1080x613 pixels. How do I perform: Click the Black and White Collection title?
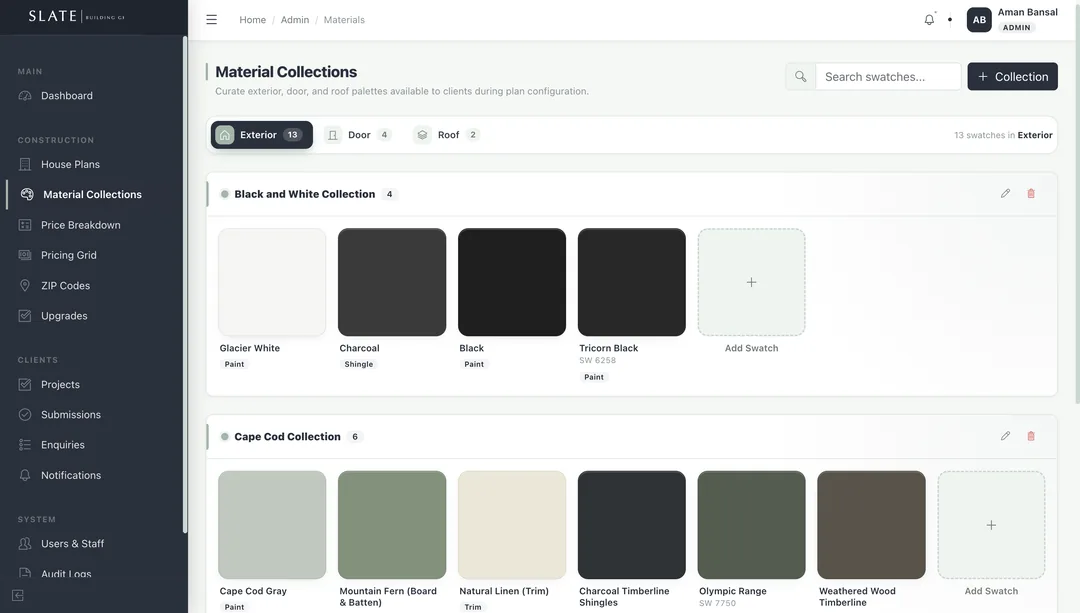click(304, 194)
